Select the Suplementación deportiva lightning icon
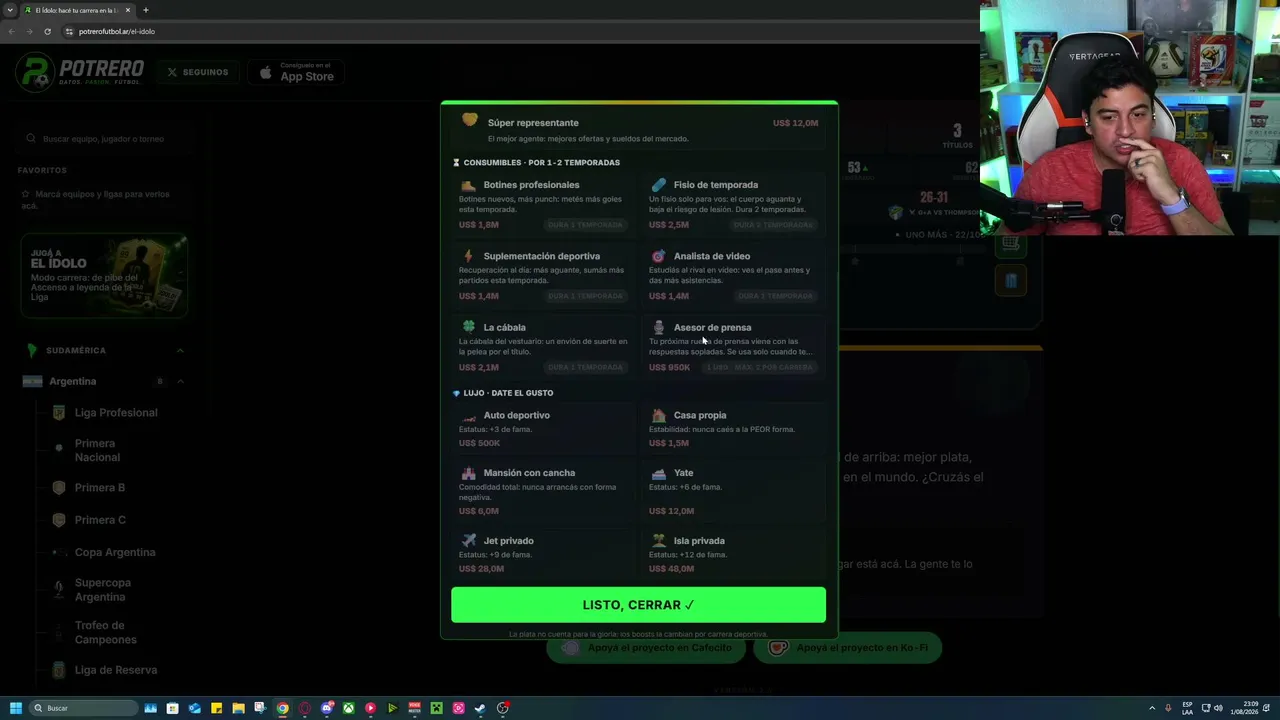The height and width of the screenshot is (720, 1280). (x=468, y=256)
